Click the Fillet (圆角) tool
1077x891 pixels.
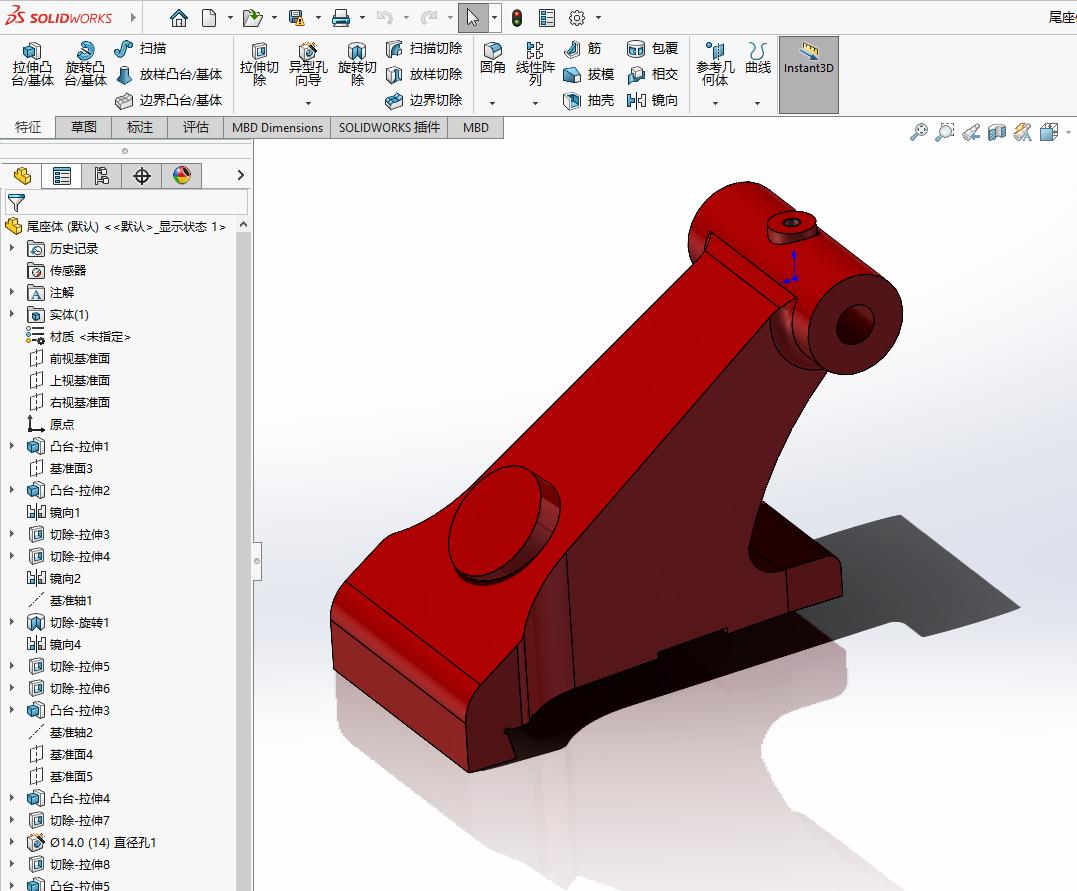(492, 58)
